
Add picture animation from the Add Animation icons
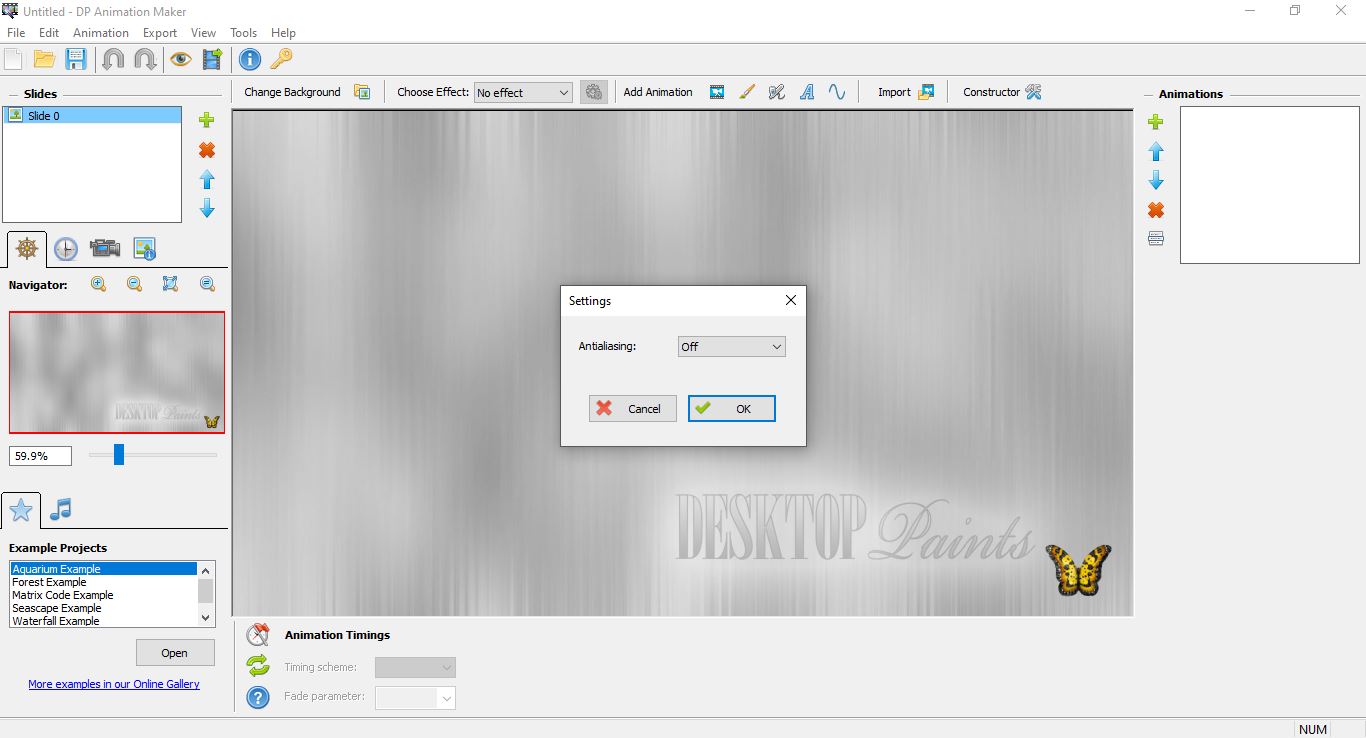(717, 92)
